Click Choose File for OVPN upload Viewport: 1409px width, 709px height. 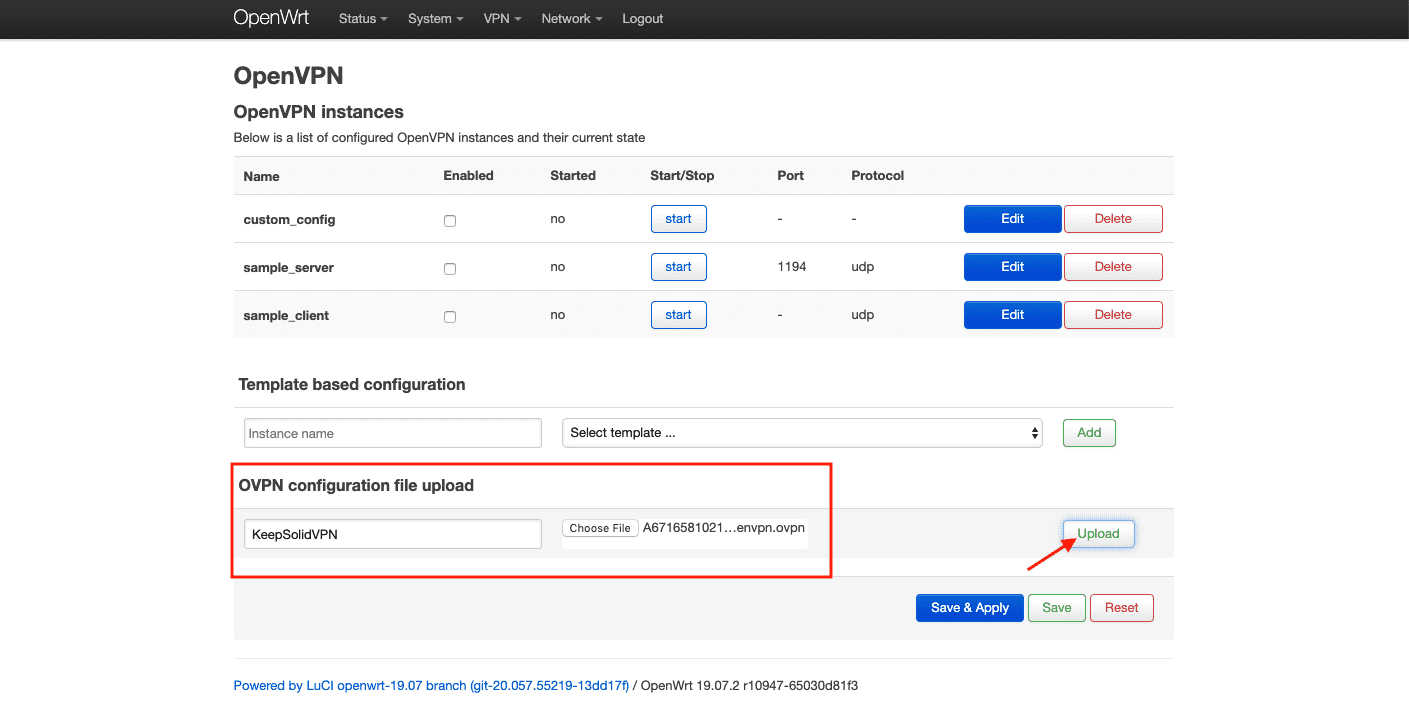pyautogui.click(x=600, y=528)
